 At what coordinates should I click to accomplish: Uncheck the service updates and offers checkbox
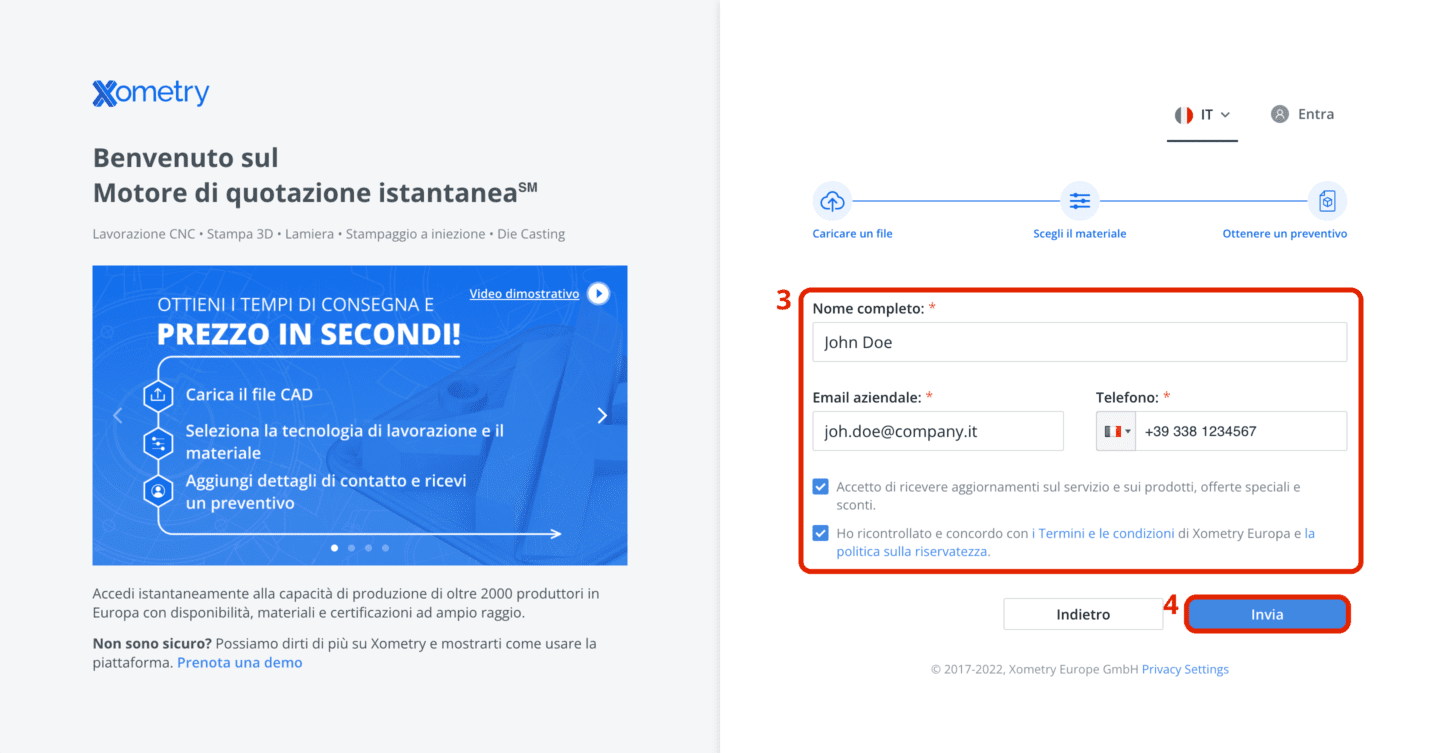point(821,487)
